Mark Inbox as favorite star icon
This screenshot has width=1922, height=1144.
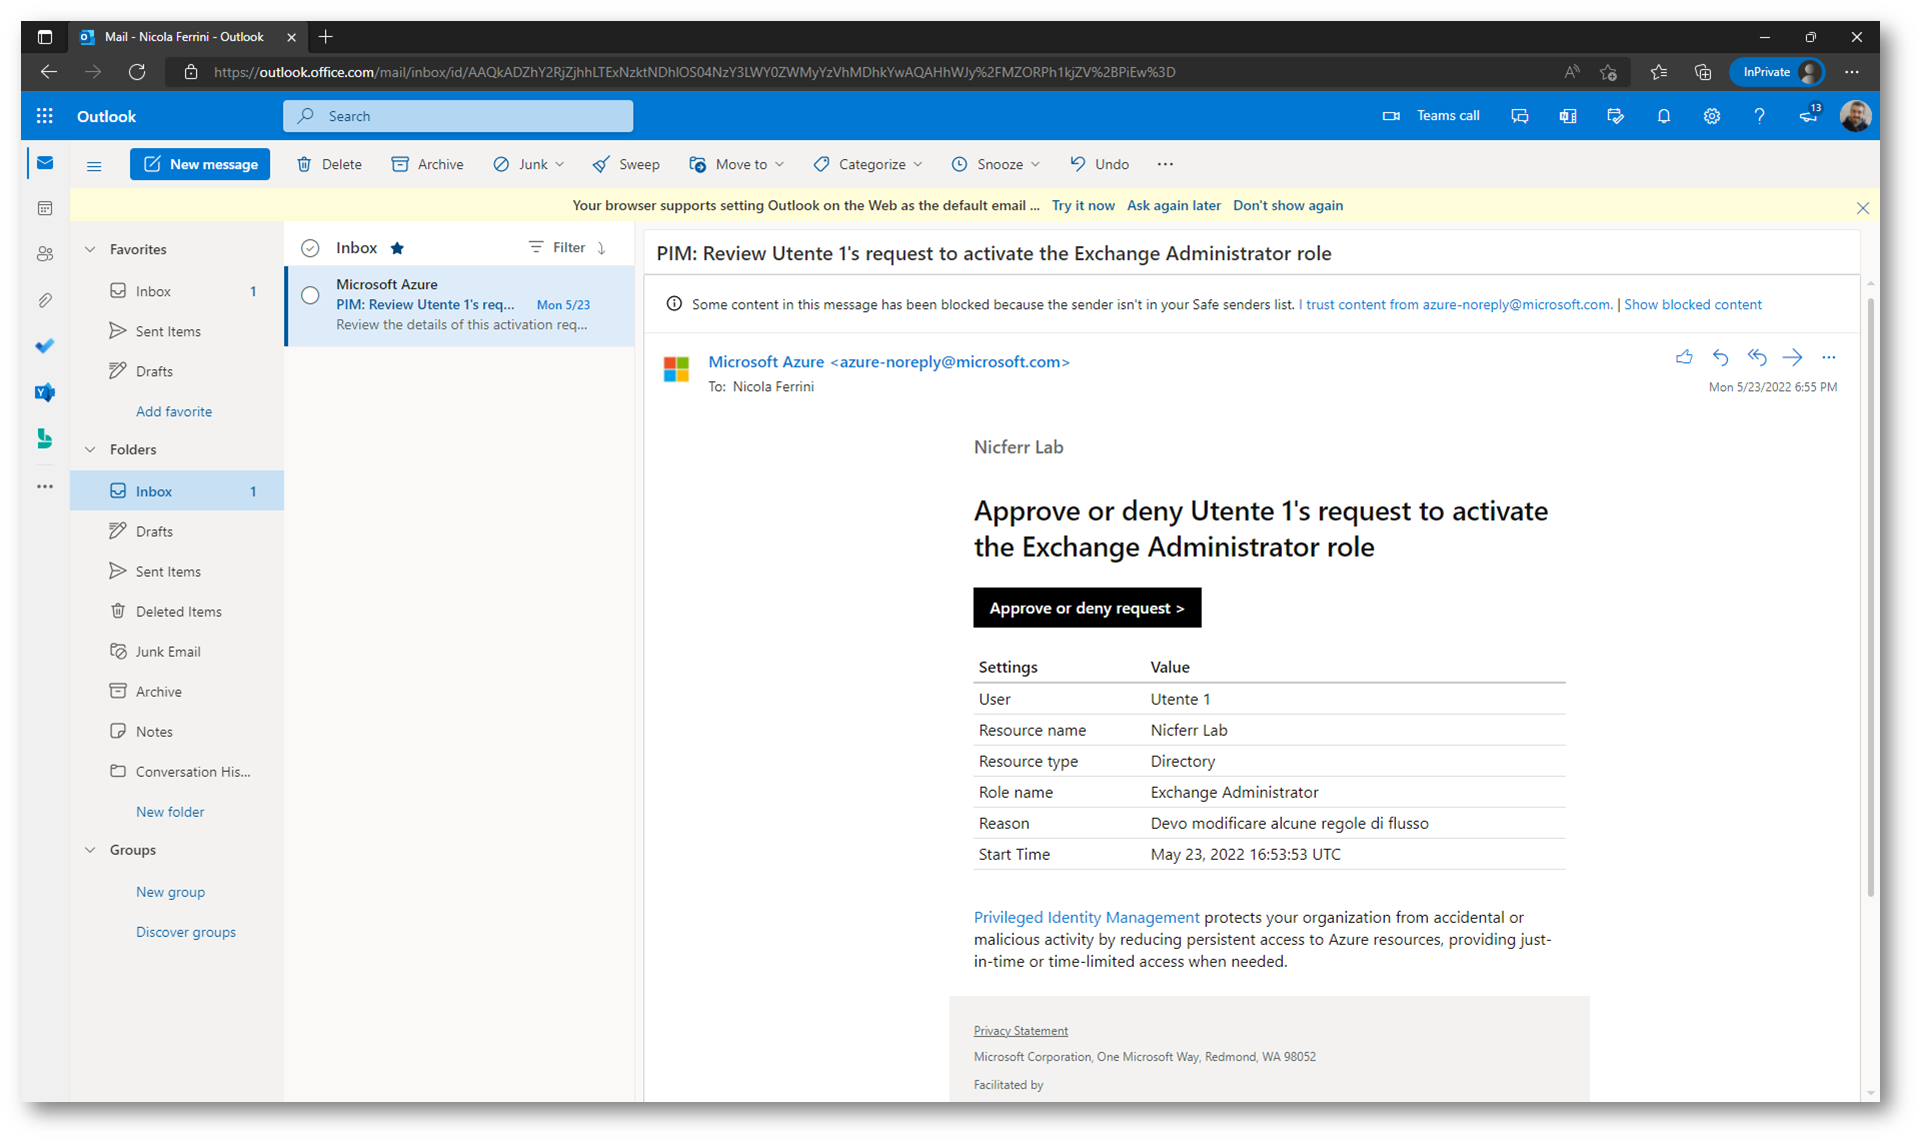pyautogui.click(x=397, y=248)
